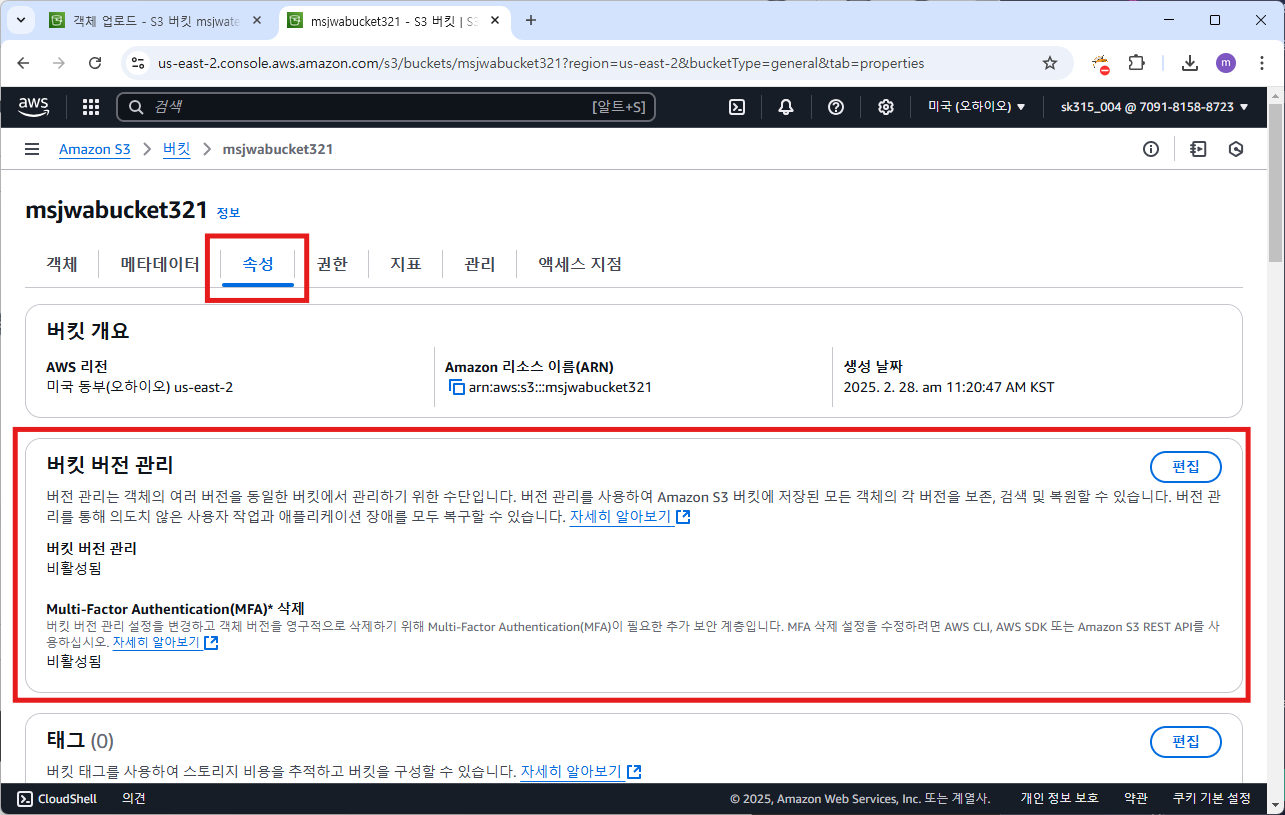Open the console settings gear
Viewport: 1285px width, 815px height.
pyautogui.click(x=885, y=107)
